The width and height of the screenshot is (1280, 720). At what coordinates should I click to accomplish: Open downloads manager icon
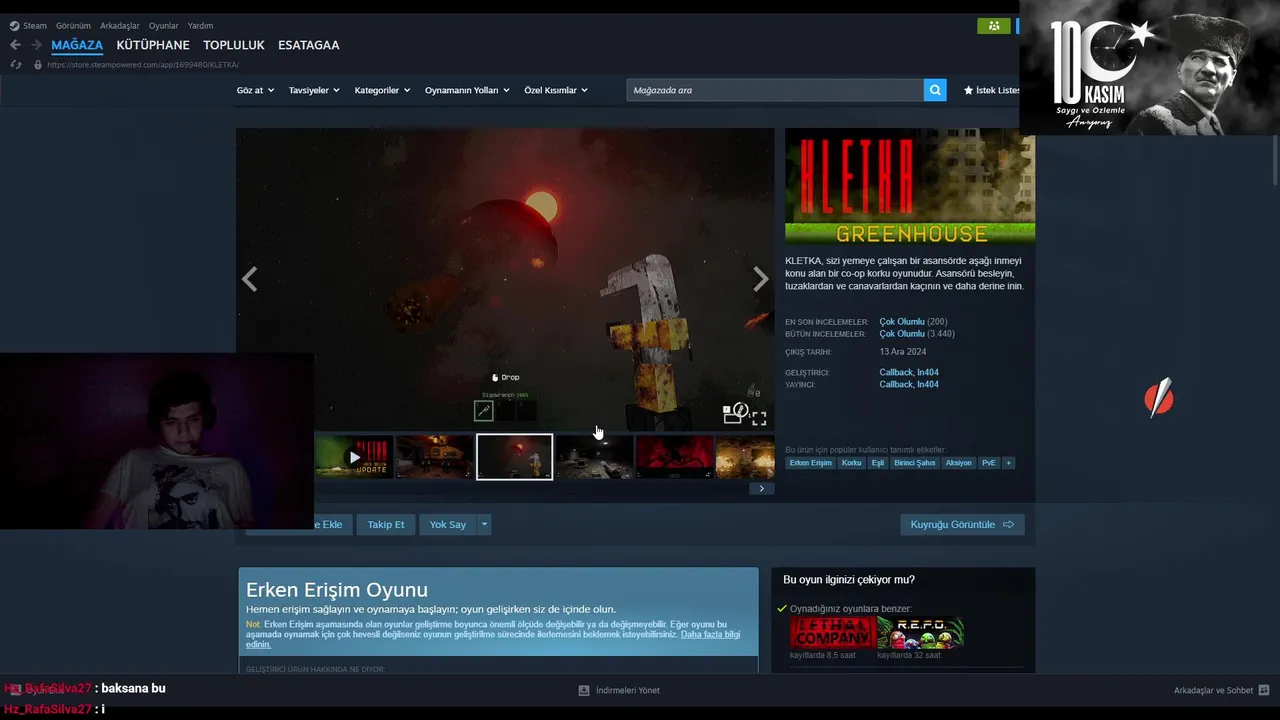coord(584,690)
